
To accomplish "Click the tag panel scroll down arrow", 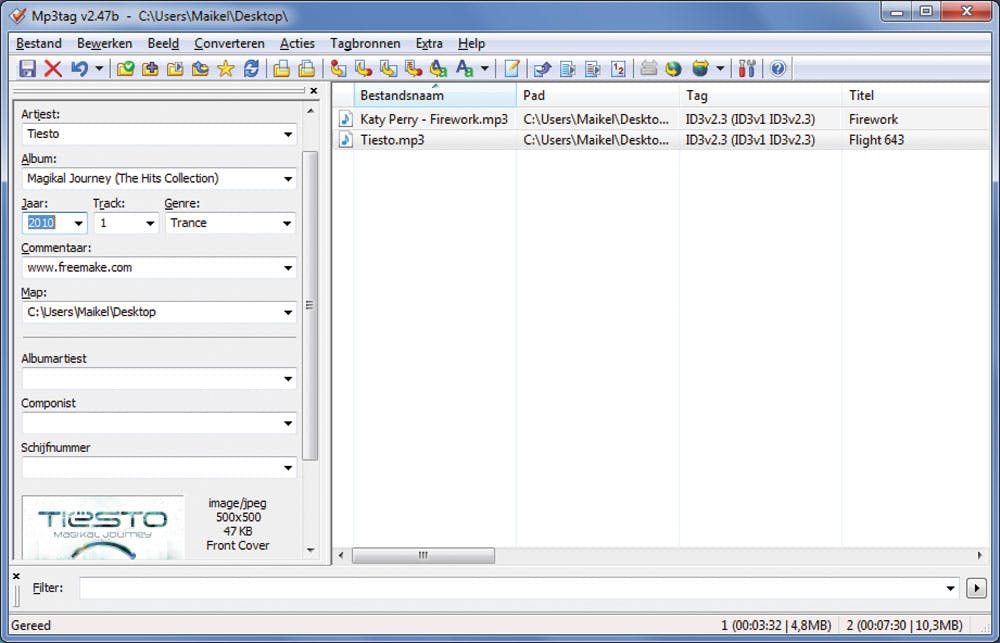I will (311, 551).
